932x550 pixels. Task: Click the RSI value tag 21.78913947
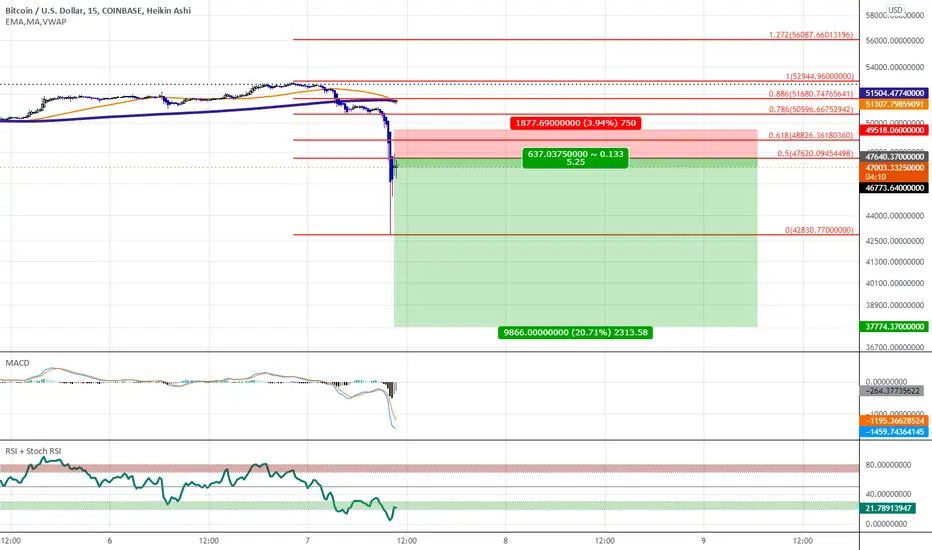(x=888, y=508)
